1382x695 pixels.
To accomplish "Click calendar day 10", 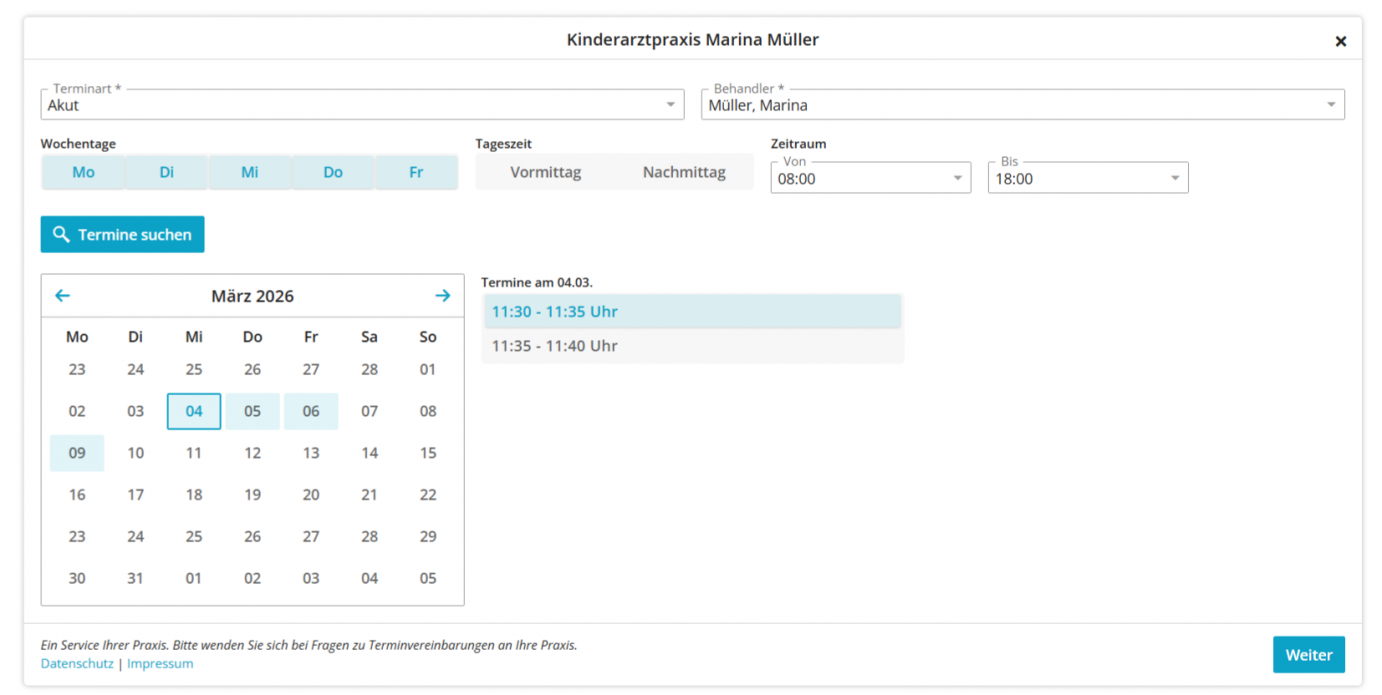I will point(136,453).
